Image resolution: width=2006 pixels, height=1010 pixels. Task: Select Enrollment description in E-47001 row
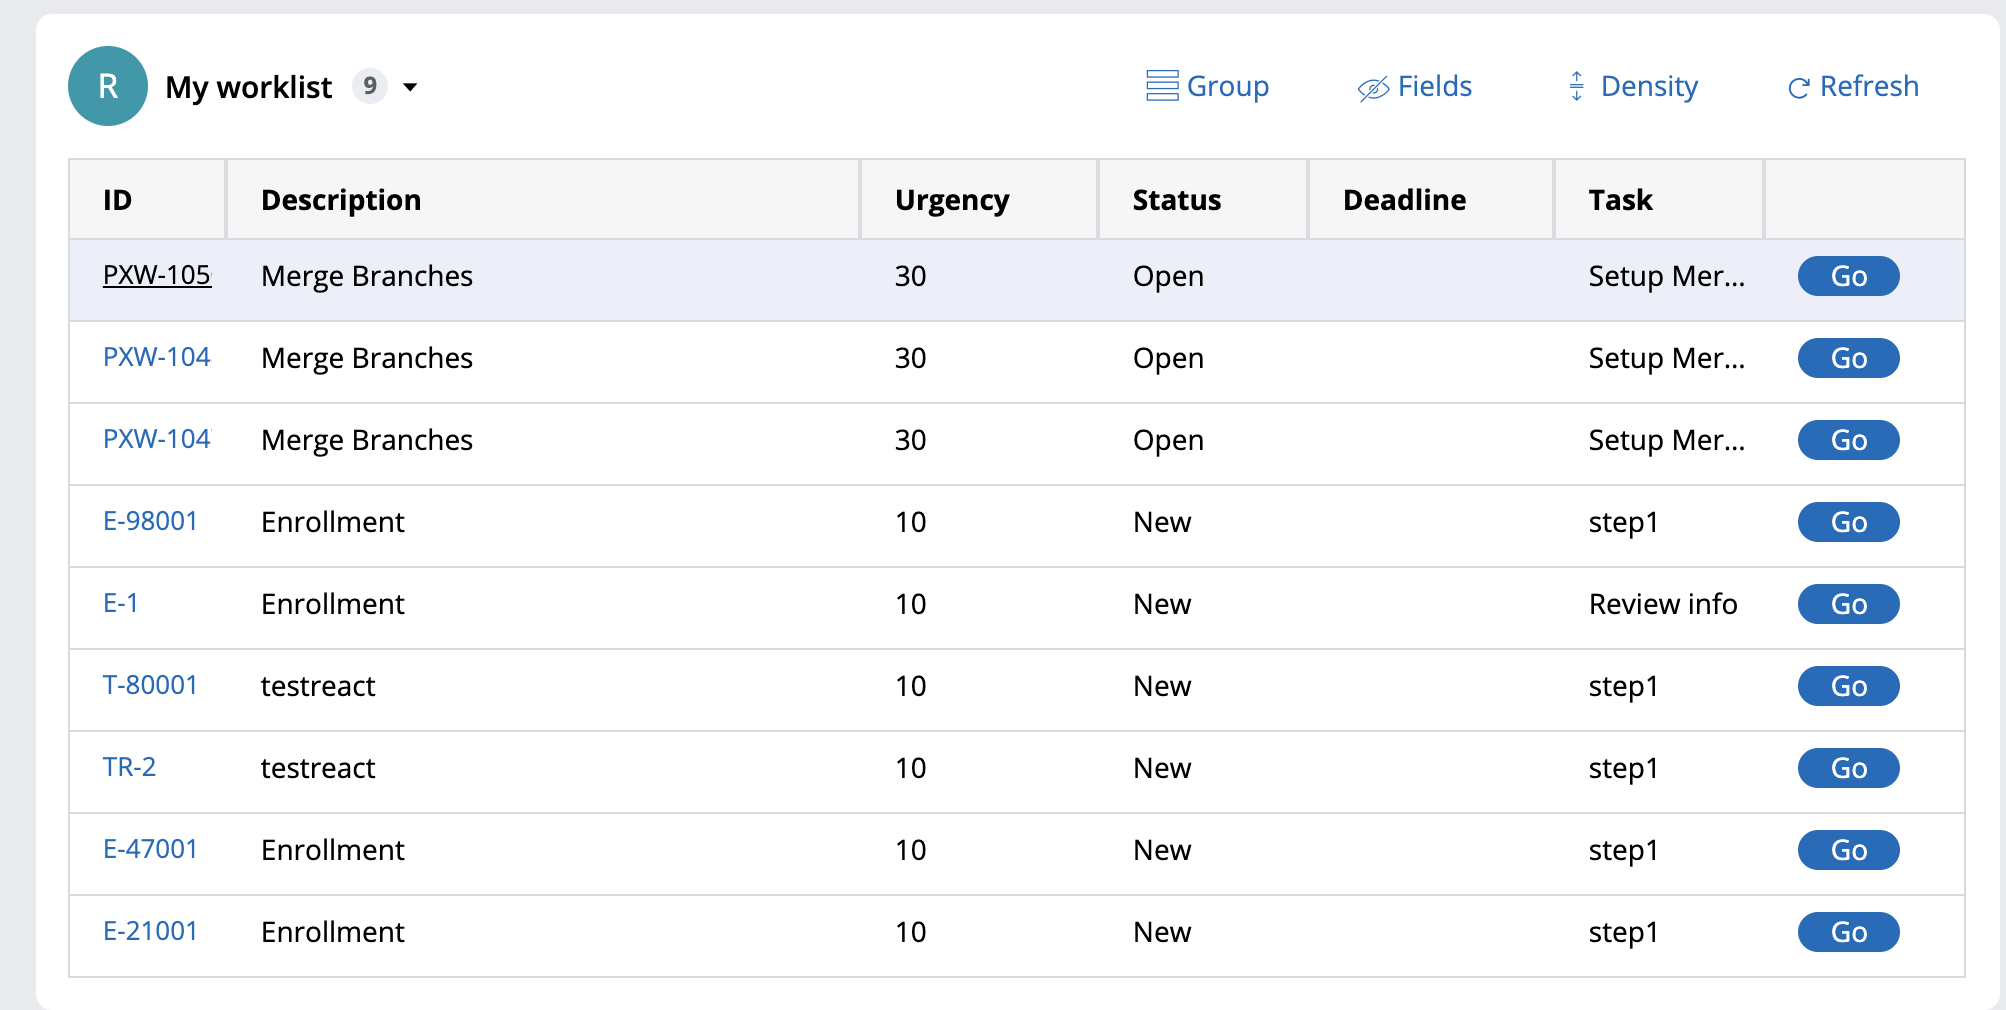tap(333, 850)
